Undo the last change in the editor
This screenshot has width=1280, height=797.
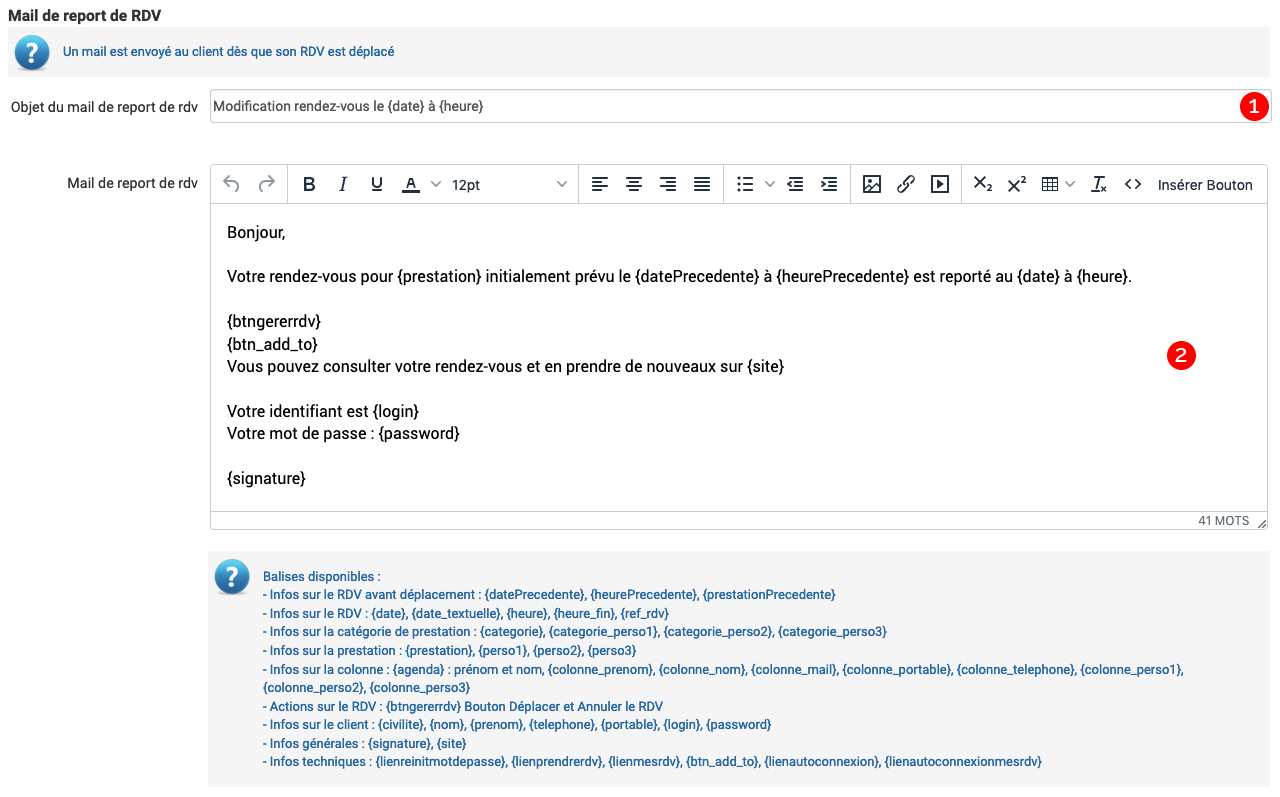click(231, 184)
